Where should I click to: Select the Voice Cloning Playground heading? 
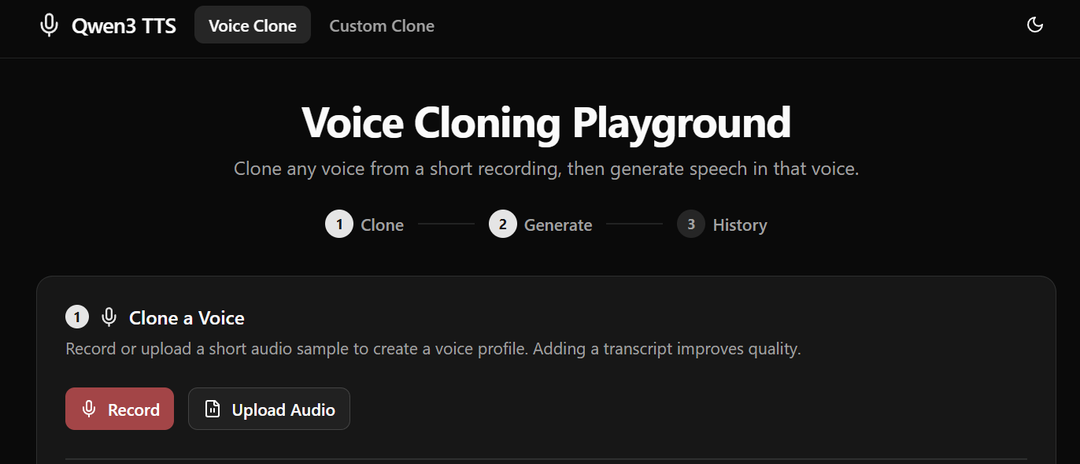click(x=546, y=123)
